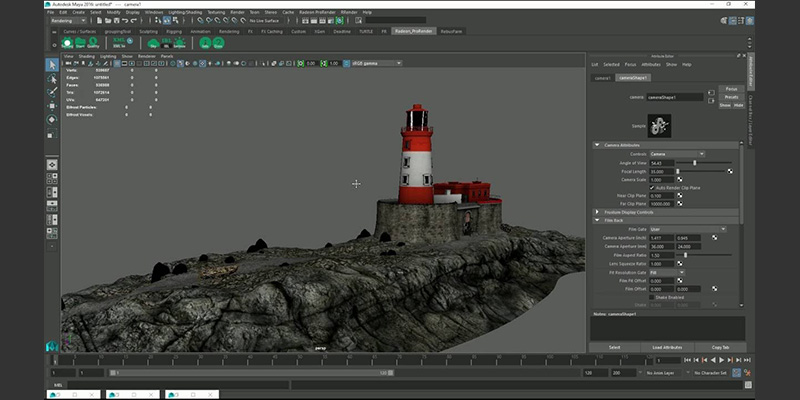Enable the Shake Enabled checkbox

(652, 297)
